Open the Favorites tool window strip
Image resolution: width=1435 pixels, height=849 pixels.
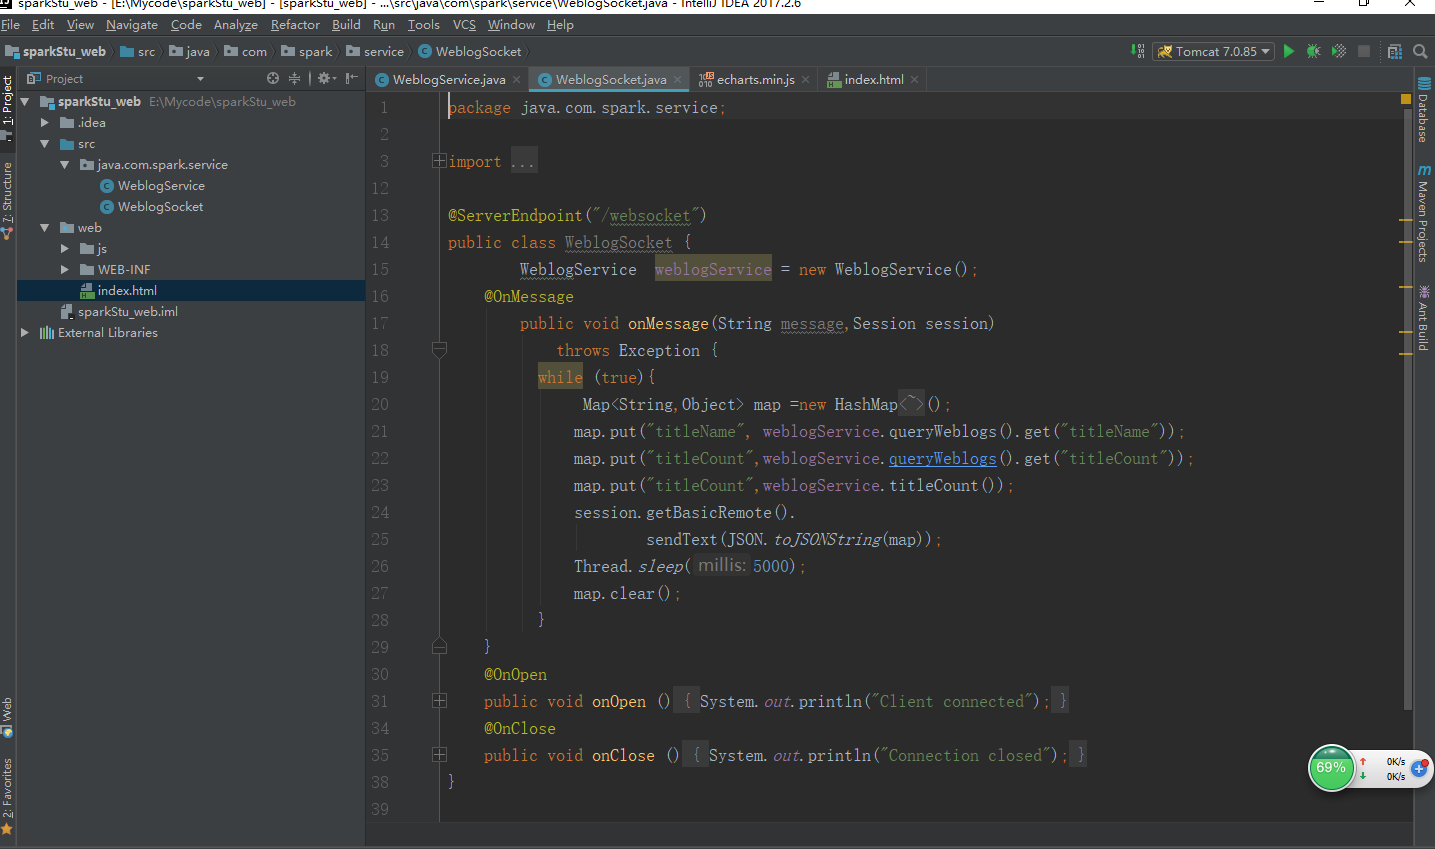[7, 796]
